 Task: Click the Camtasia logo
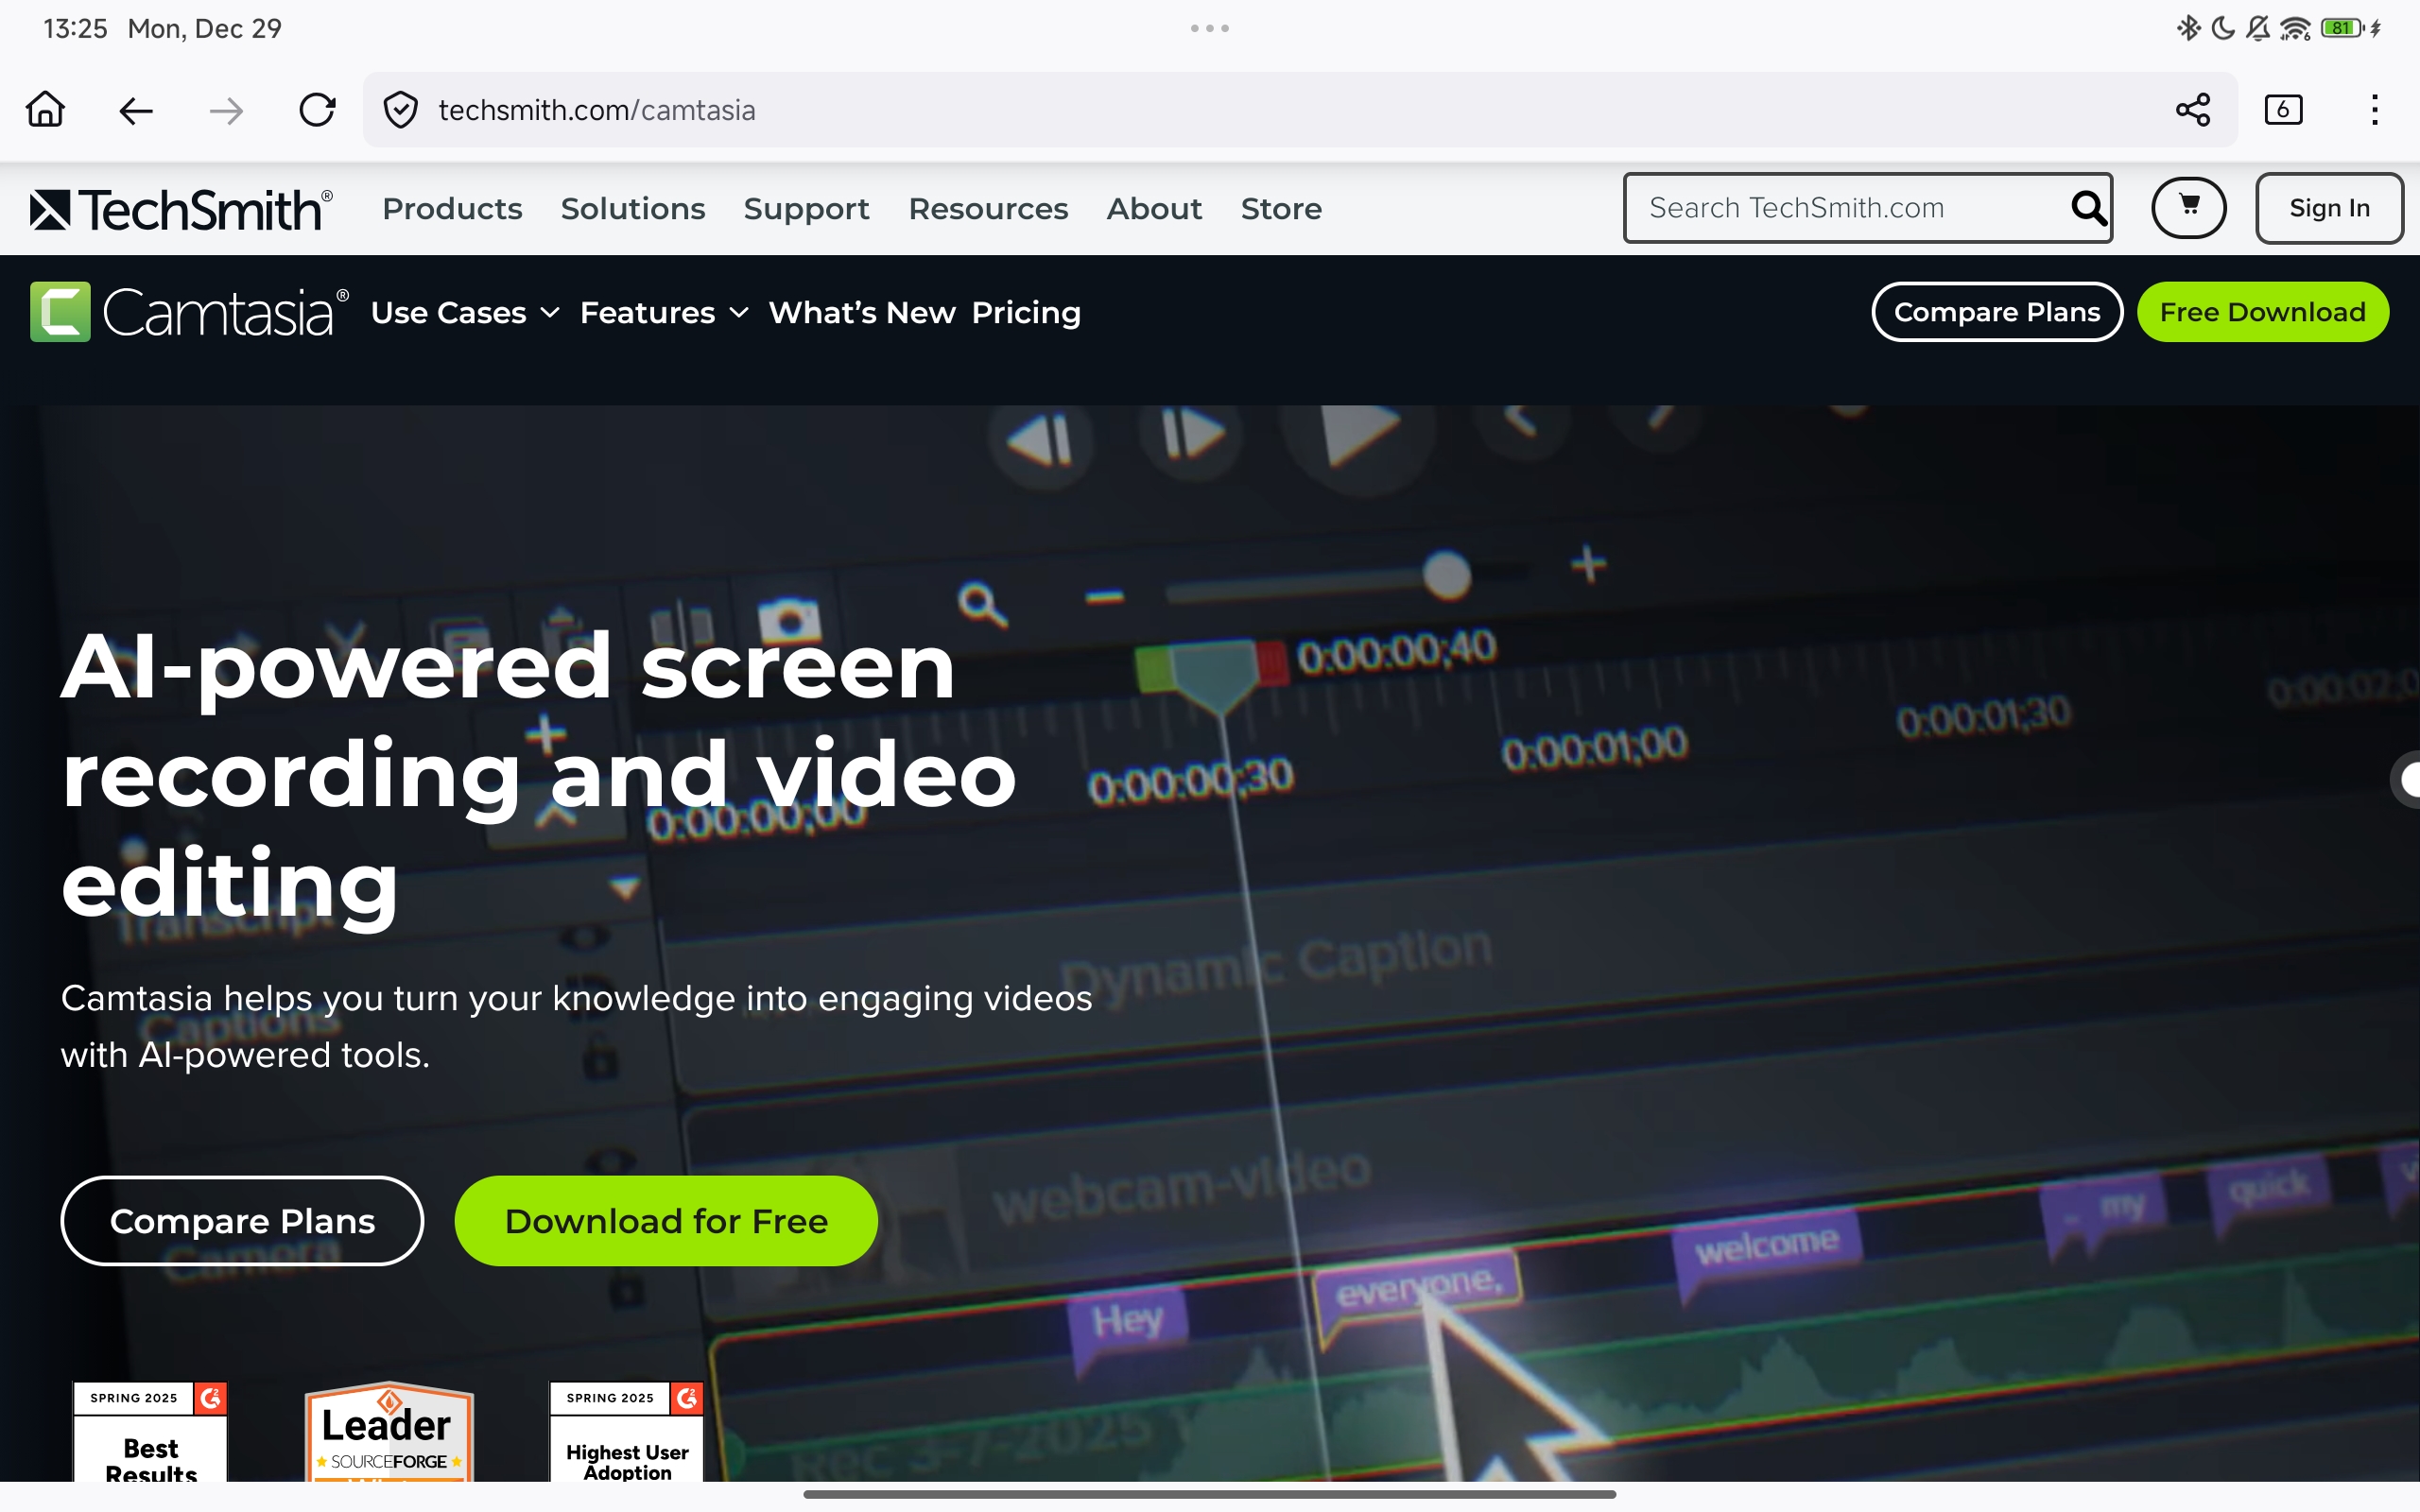click(x=186, y=311)
